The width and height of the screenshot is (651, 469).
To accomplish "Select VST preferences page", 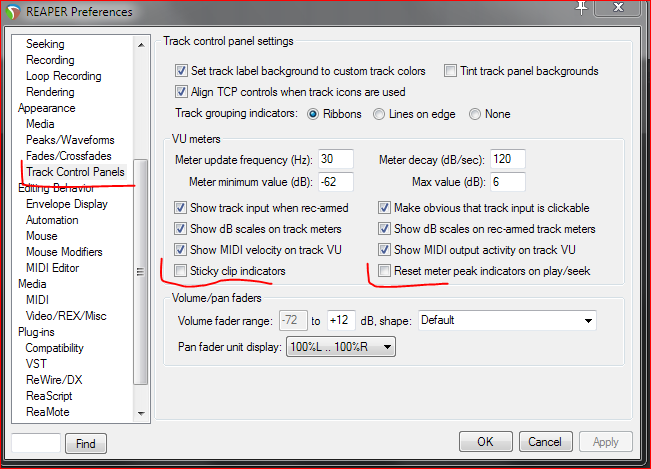I will tap(36, 364).
